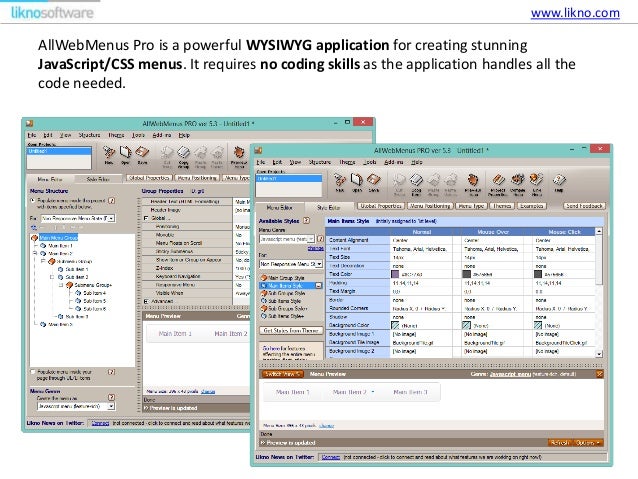This screenshot has height=479, width=638.
Task: Click Save icon in back window toolbar
Action: (x=142, y=154)
